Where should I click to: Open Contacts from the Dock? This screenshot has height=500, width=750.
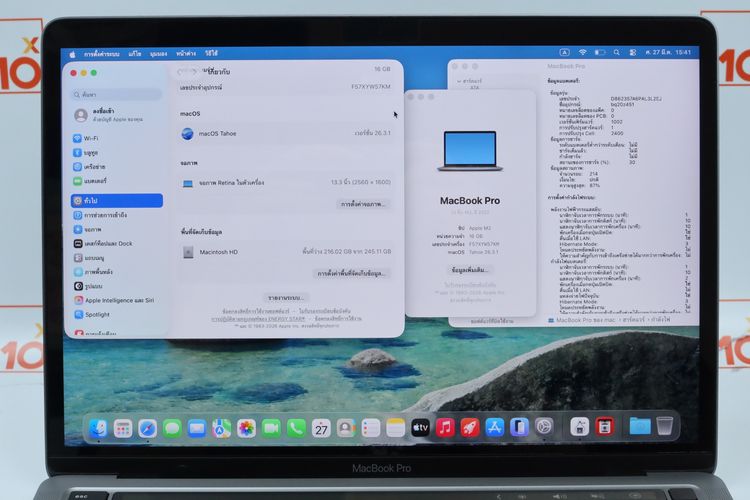tap(345, 428)
